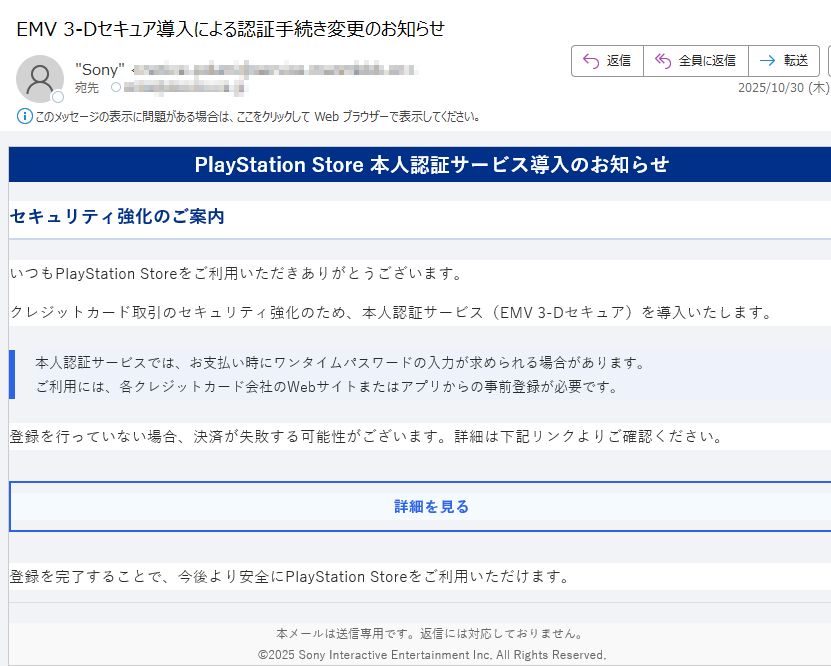Image resolution: width=831 pixels, height=666 pixels.
Task: Click the double-arrow Reply All icon
Action: [661, 60]
